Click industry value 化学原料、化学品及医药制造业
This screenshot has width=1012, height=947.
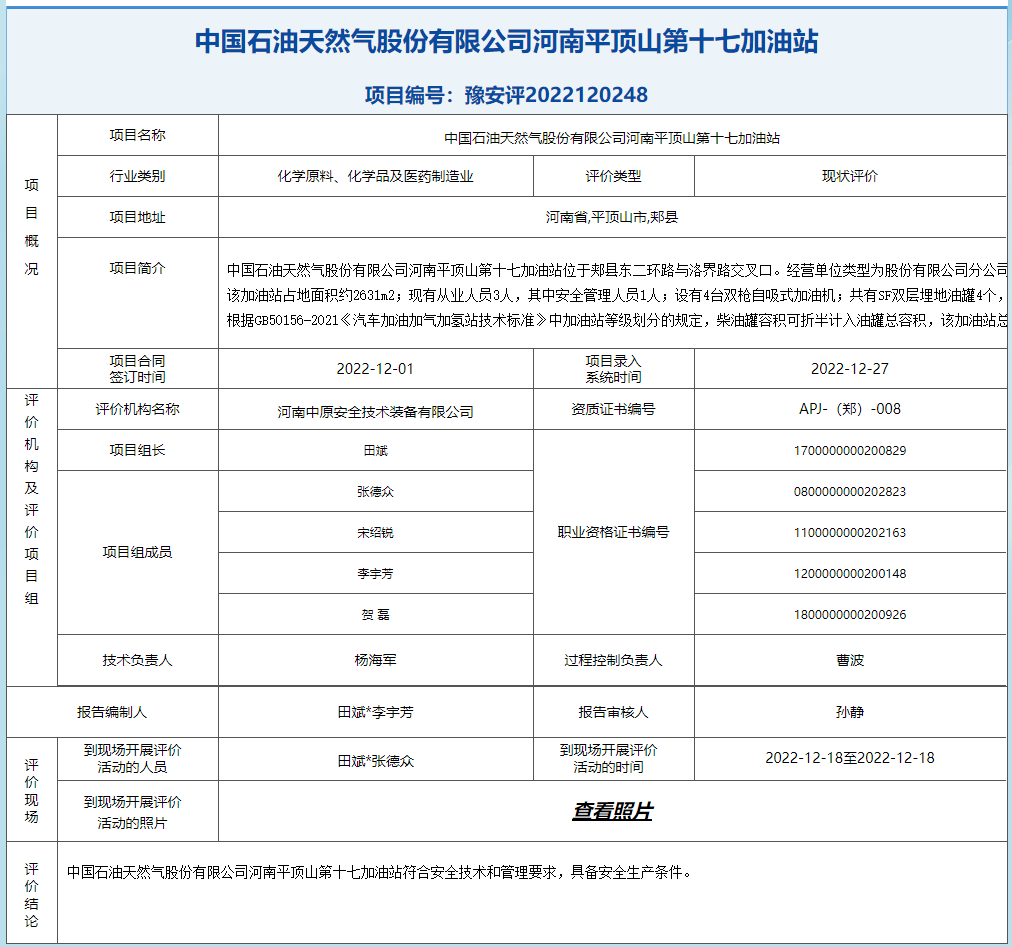376,176
